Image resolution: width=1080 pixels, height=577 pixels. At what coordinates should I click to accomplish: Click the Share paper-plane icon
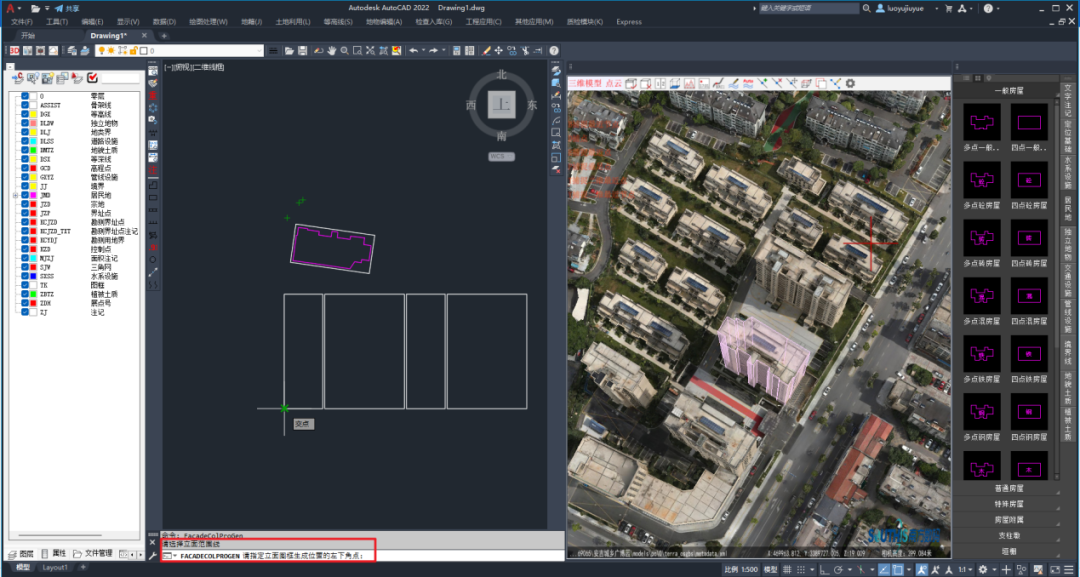(x=59, y=8)
